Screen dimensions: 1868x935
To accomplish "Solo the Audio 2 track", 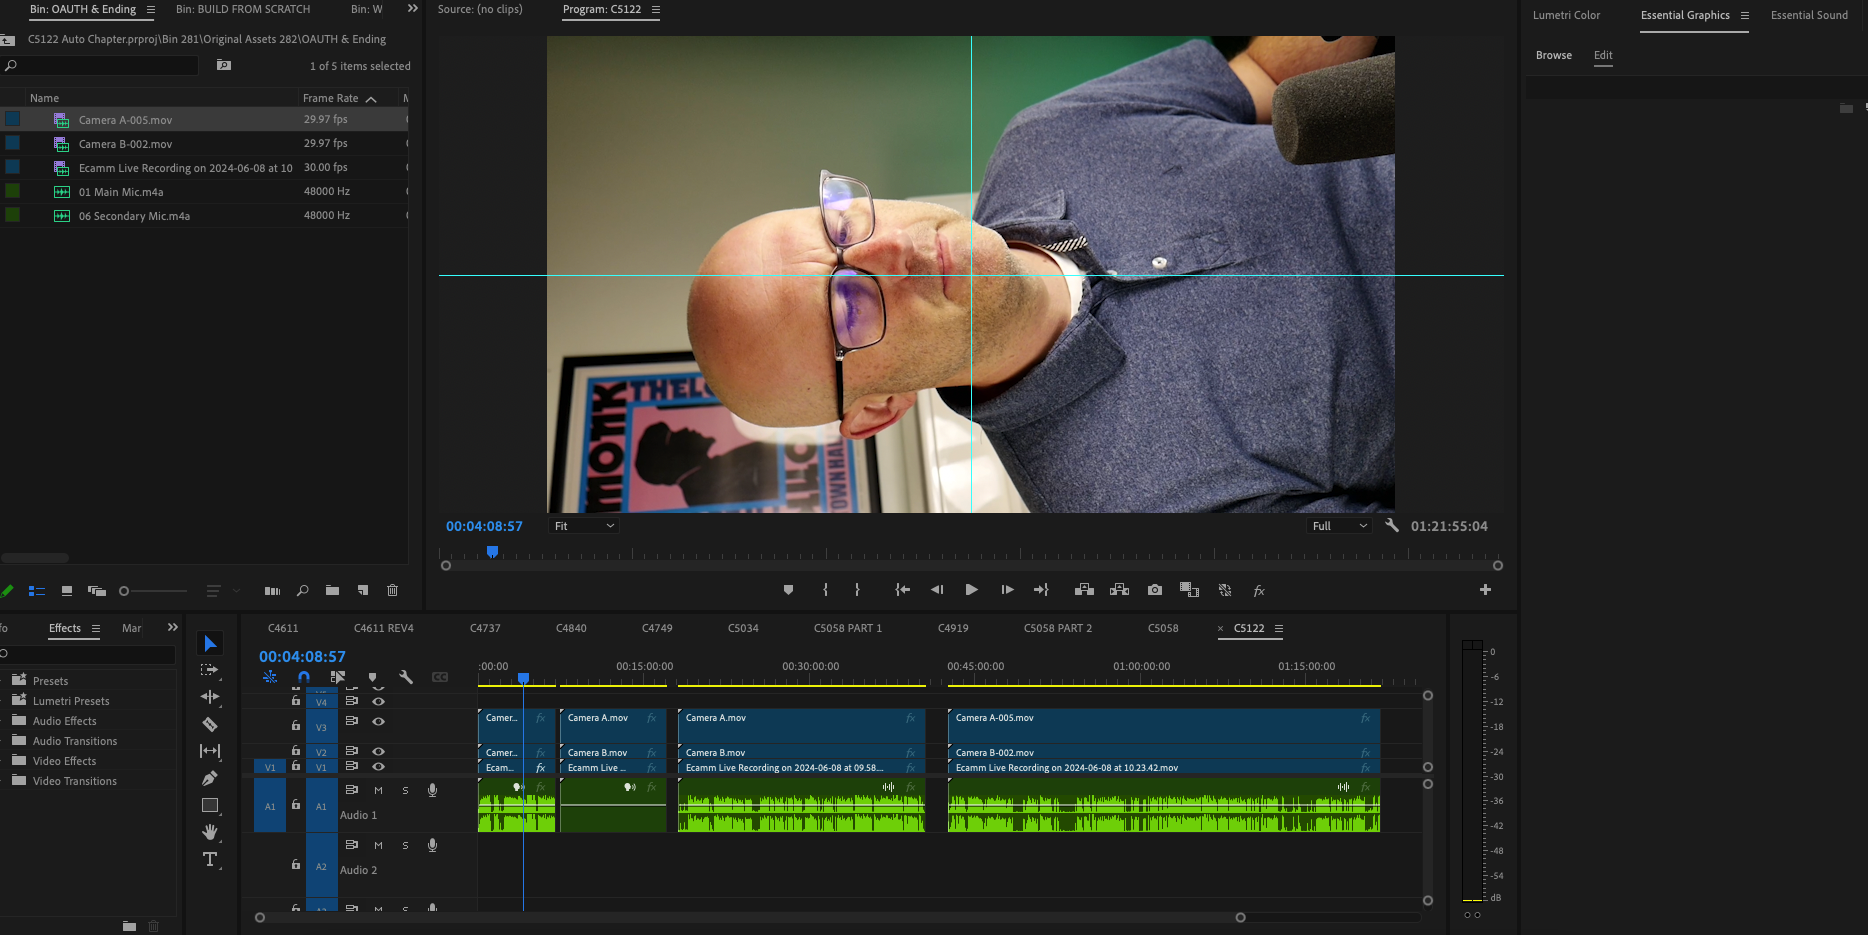I will (x=405, y=845).
